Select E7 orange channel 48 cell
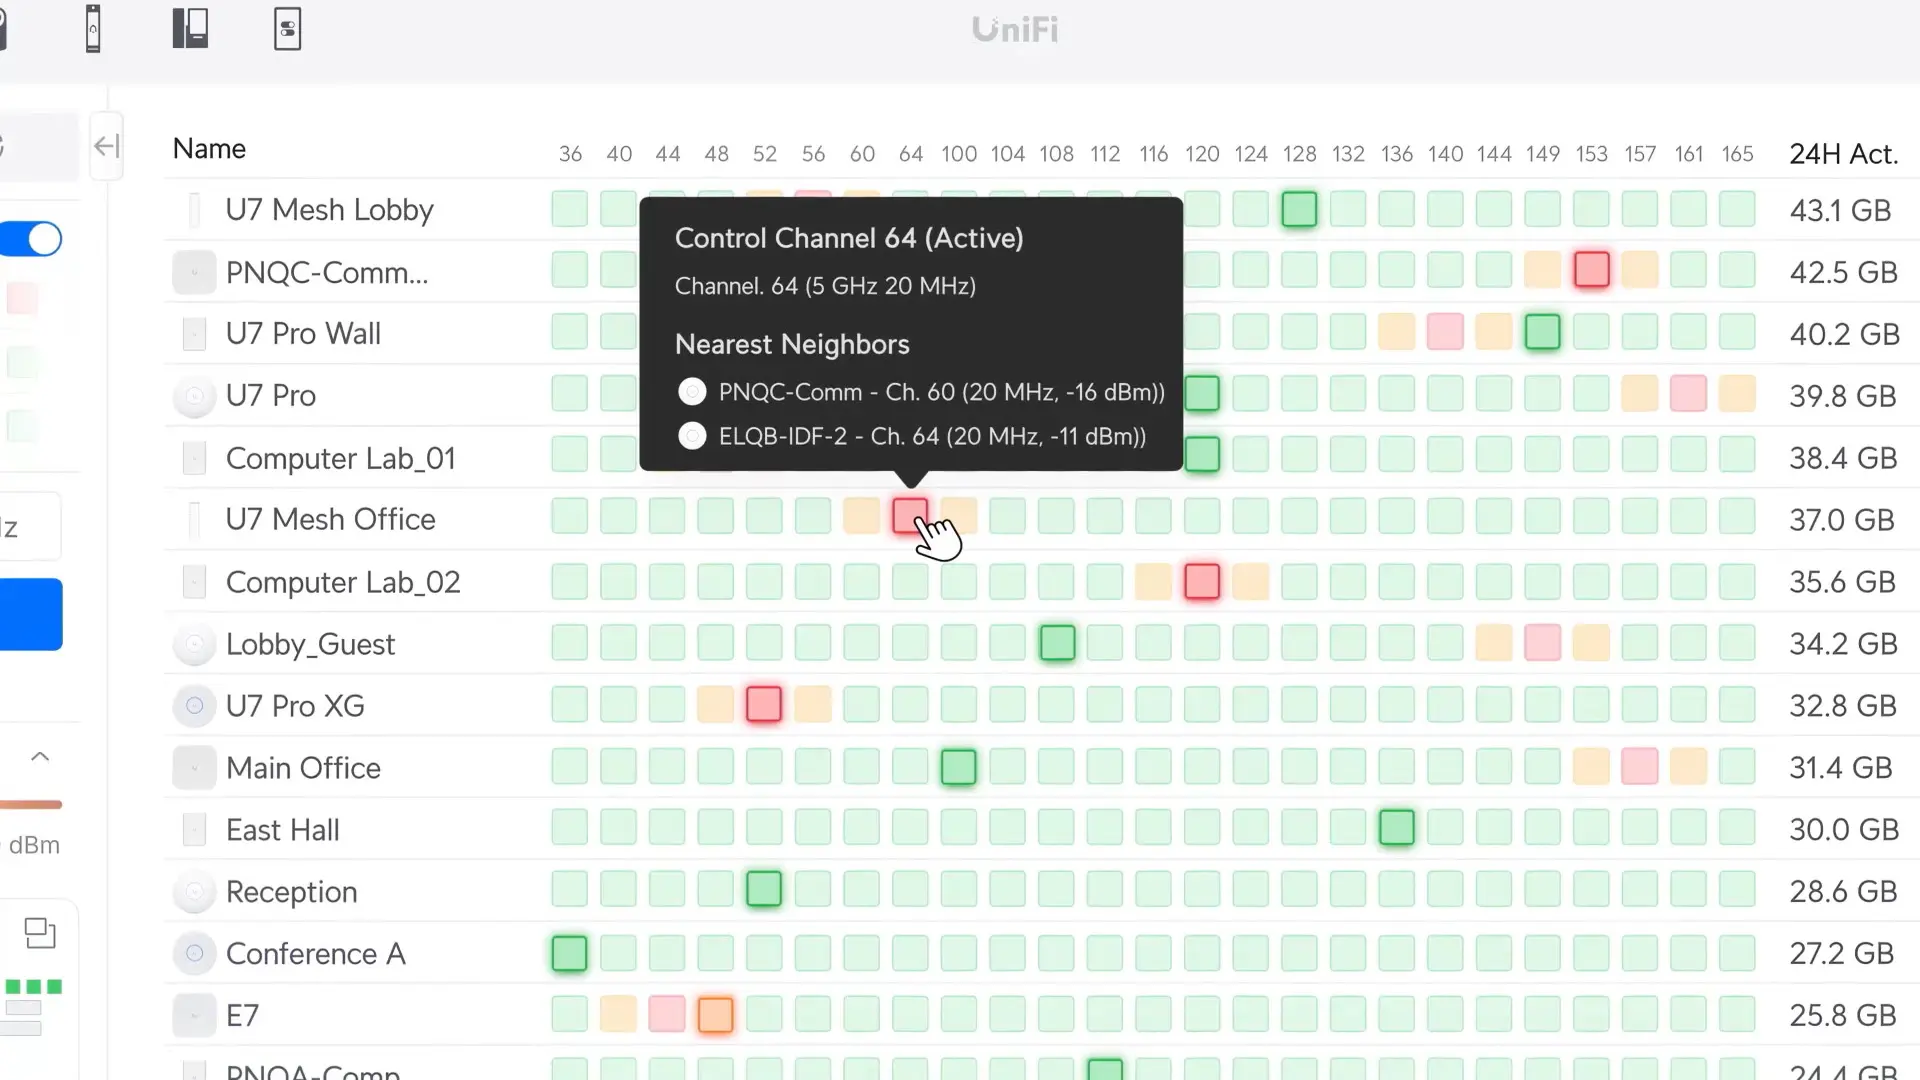 pyautogui.click(x=715, y=1015)
